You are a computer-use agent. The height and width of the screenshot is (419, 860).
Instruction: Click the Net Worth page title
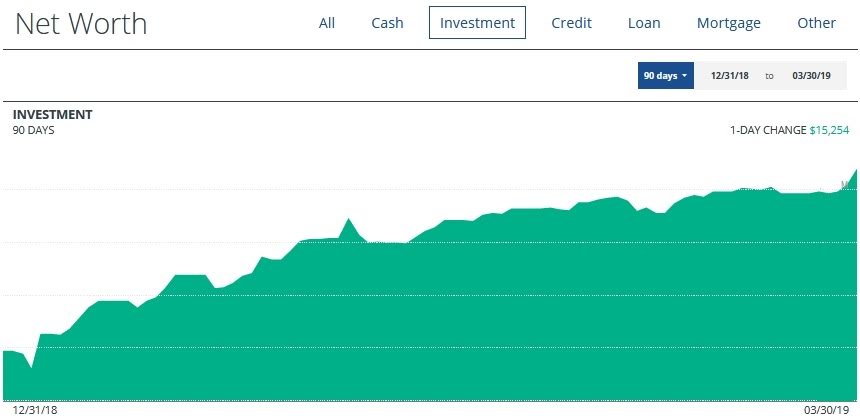pyautogui.click(x=81, y=24)
